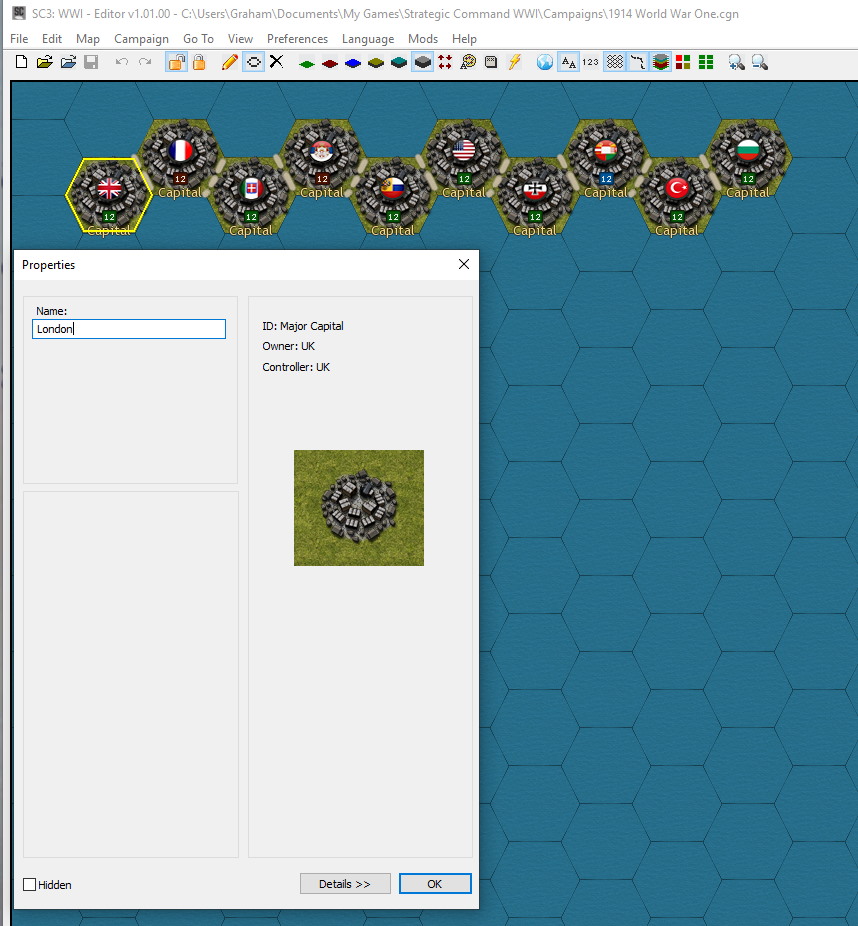Image resolution: width=858 pixels, height=926 pixels.
Task: Select the black X delete tool
Action: point(276,62)
